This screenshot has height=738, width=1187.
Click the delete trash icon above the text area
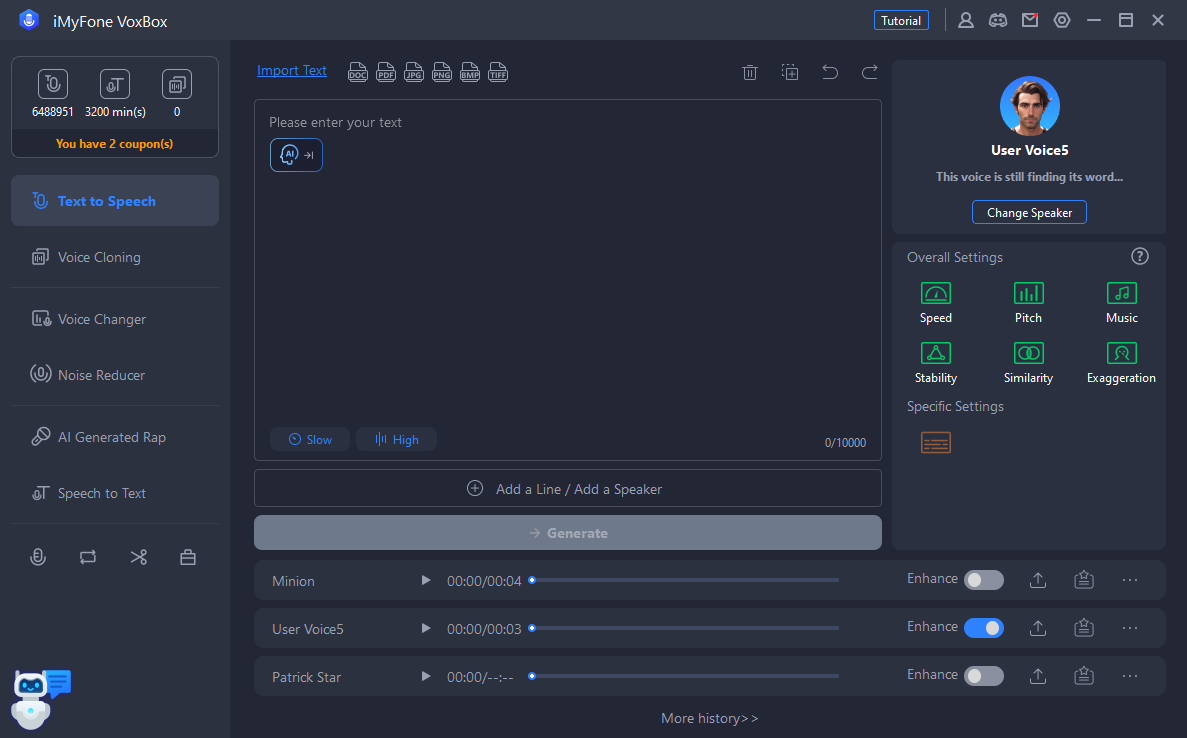[750, 71]
